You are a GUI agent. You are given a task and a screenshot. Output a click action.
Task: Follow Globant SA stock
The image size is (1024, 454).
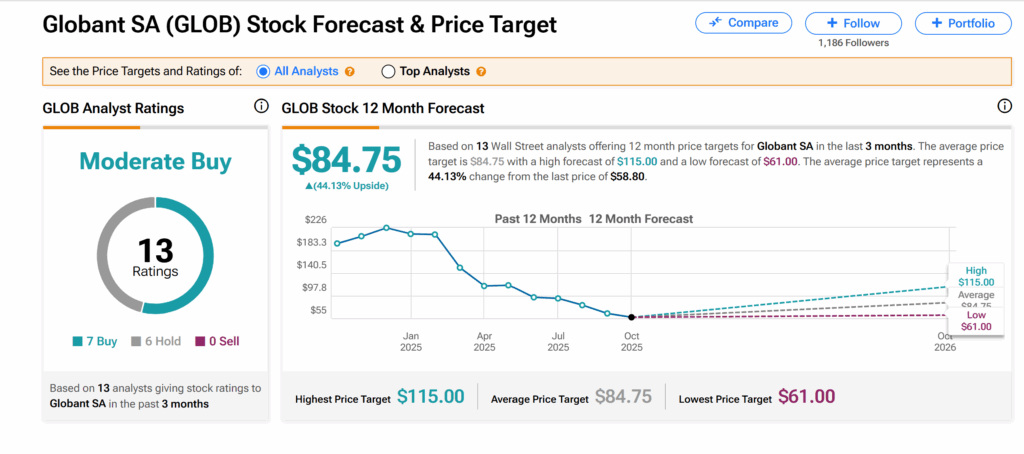coord(853,23)
